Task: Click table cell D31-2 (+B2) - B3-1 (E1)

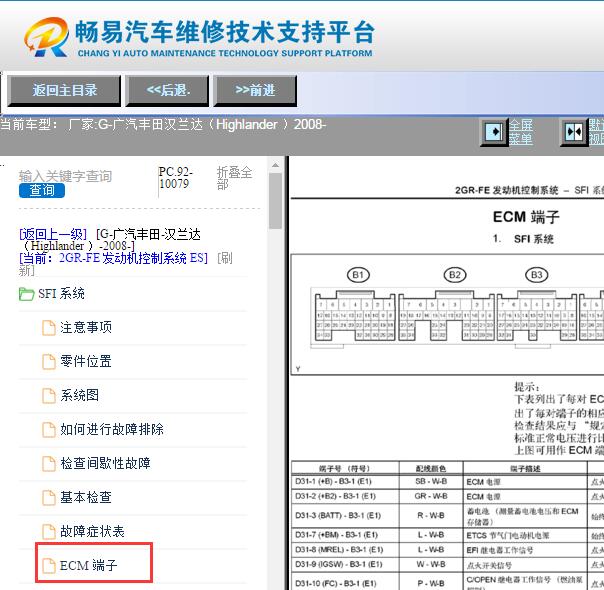Action: (x=346, y=496)
